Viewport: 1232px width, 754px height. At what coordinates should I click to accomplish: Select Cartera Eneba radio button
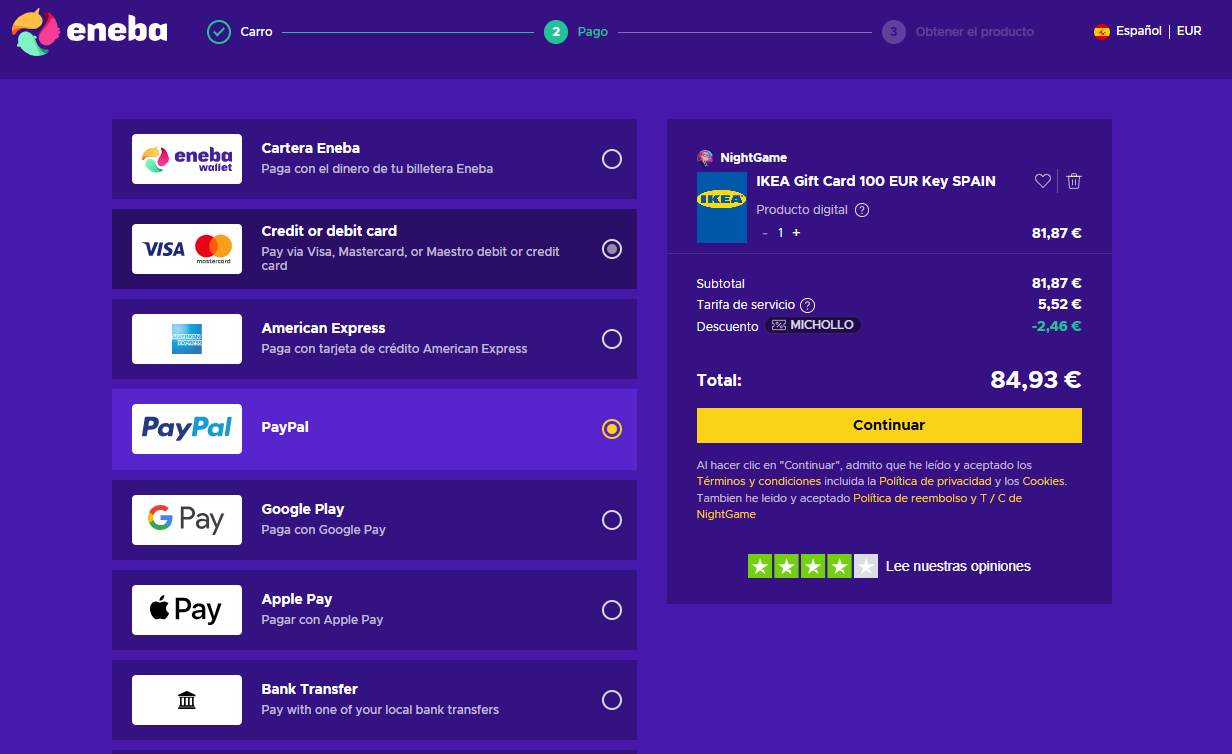612,159
